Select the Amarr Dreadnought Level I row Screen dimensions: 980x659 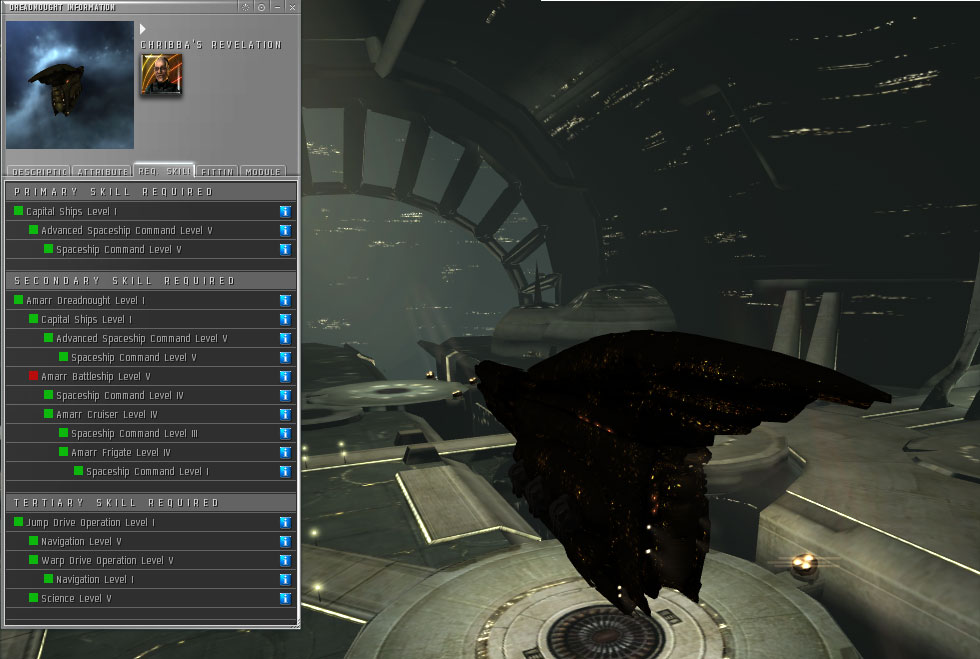coord(151,300)
